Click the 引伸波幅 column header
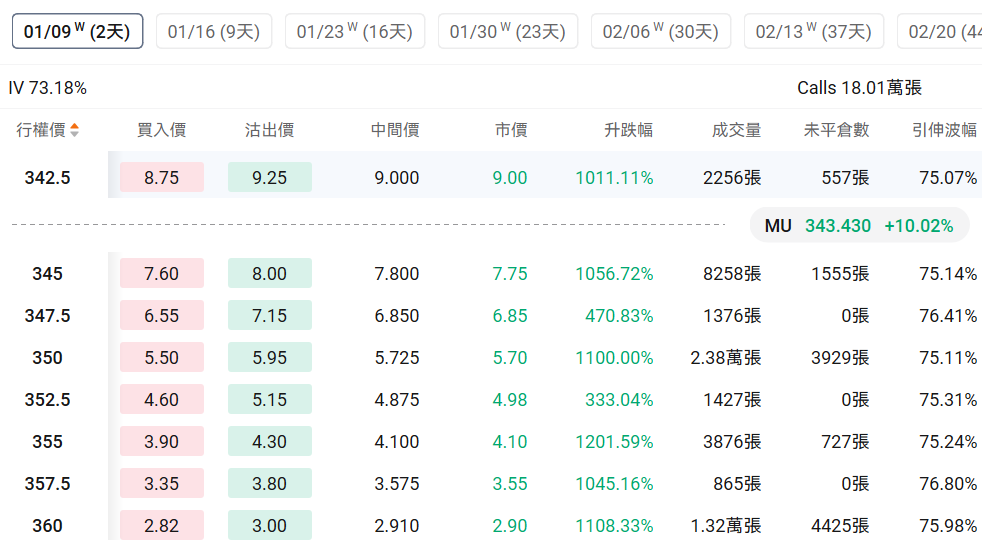The height and width of the screenshot is (540, 982). (944, 130)
